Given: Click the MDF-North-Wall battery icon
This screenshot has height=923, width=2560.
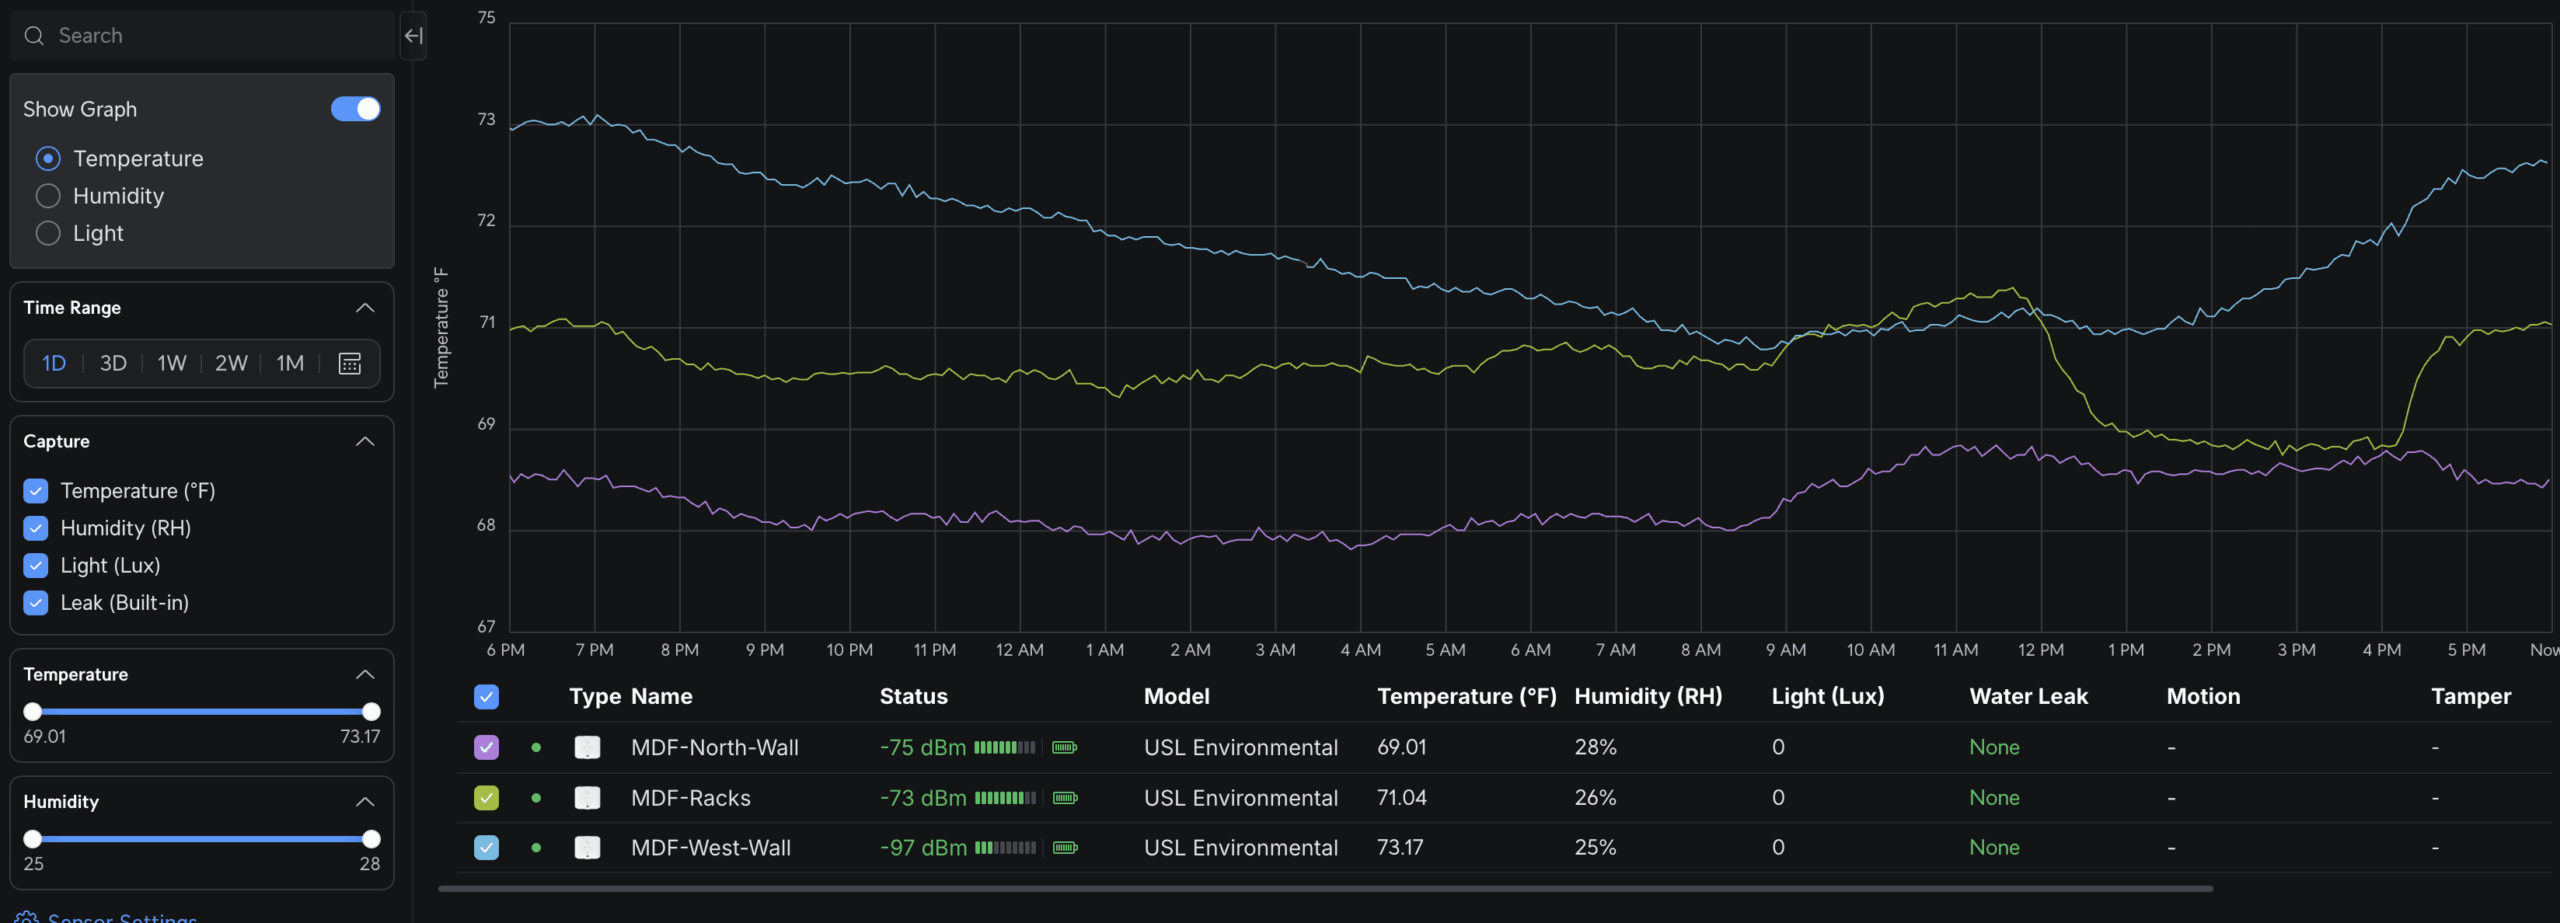Looking at the screenshot, I should [1065, 747].
